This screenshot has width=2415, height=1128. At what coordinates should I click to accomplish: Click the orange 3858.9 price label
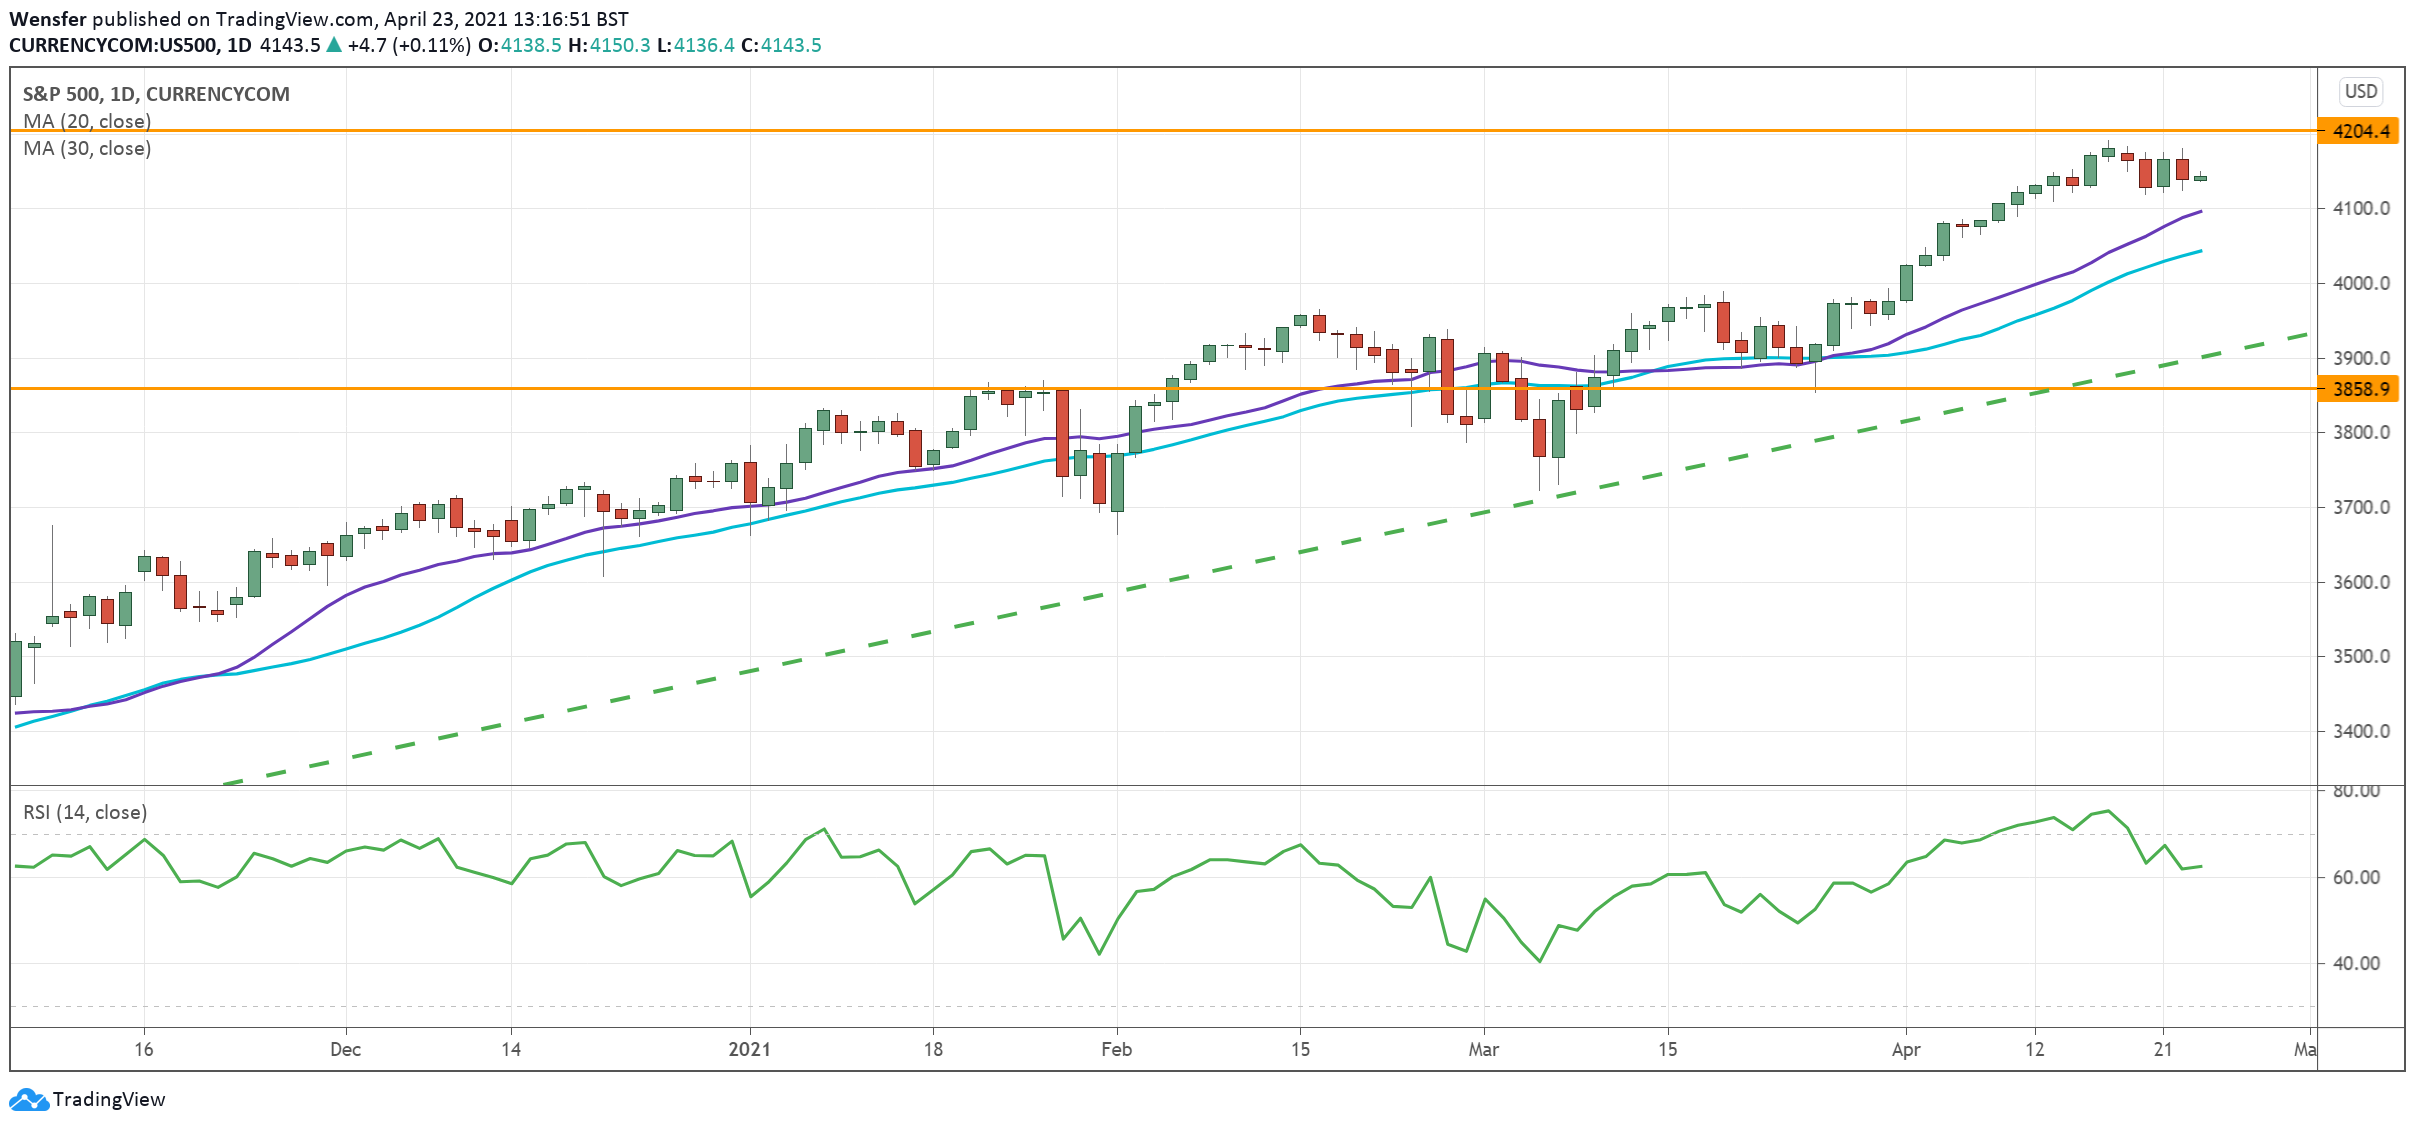[2360, 389]
